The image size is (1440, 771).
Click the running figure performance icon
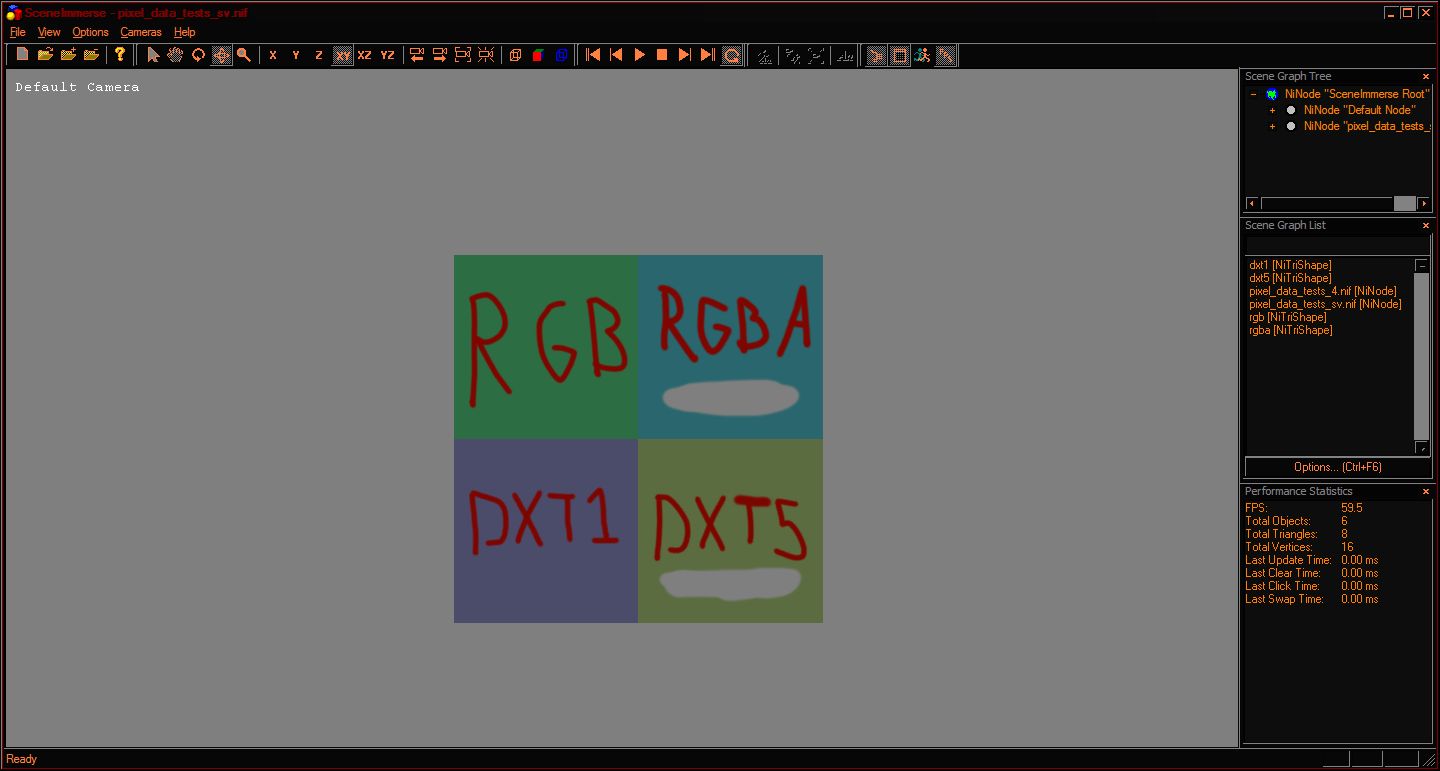[x=922, y=55]
